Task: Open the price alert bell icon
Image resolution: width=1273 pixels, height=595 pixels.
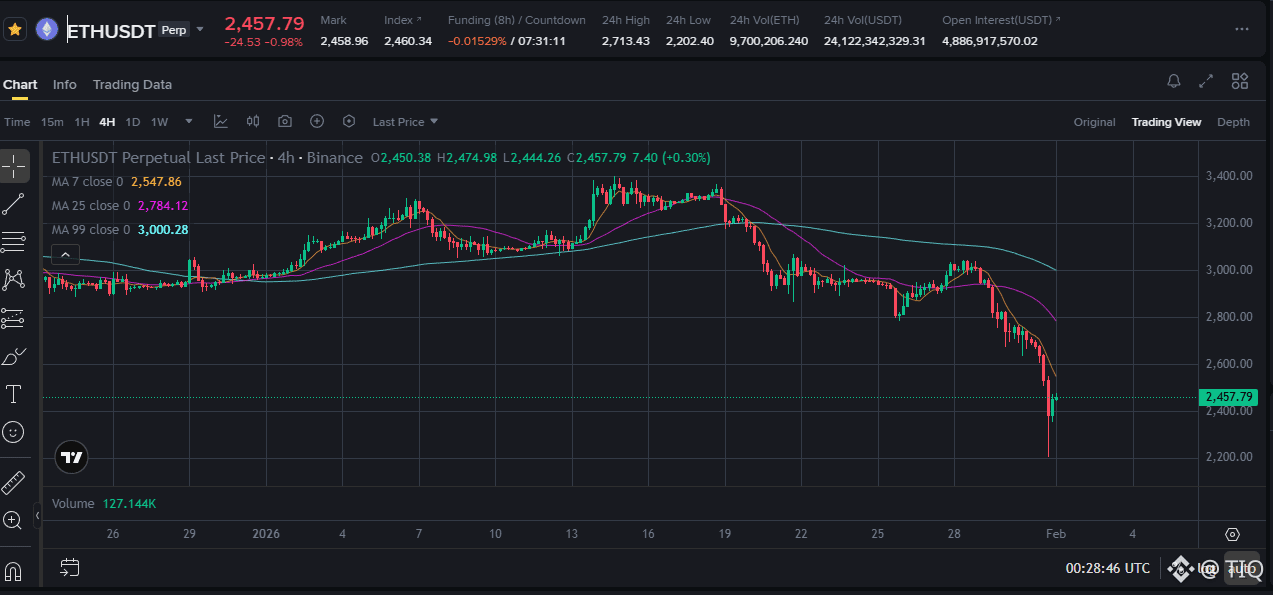Action: 1174,81
